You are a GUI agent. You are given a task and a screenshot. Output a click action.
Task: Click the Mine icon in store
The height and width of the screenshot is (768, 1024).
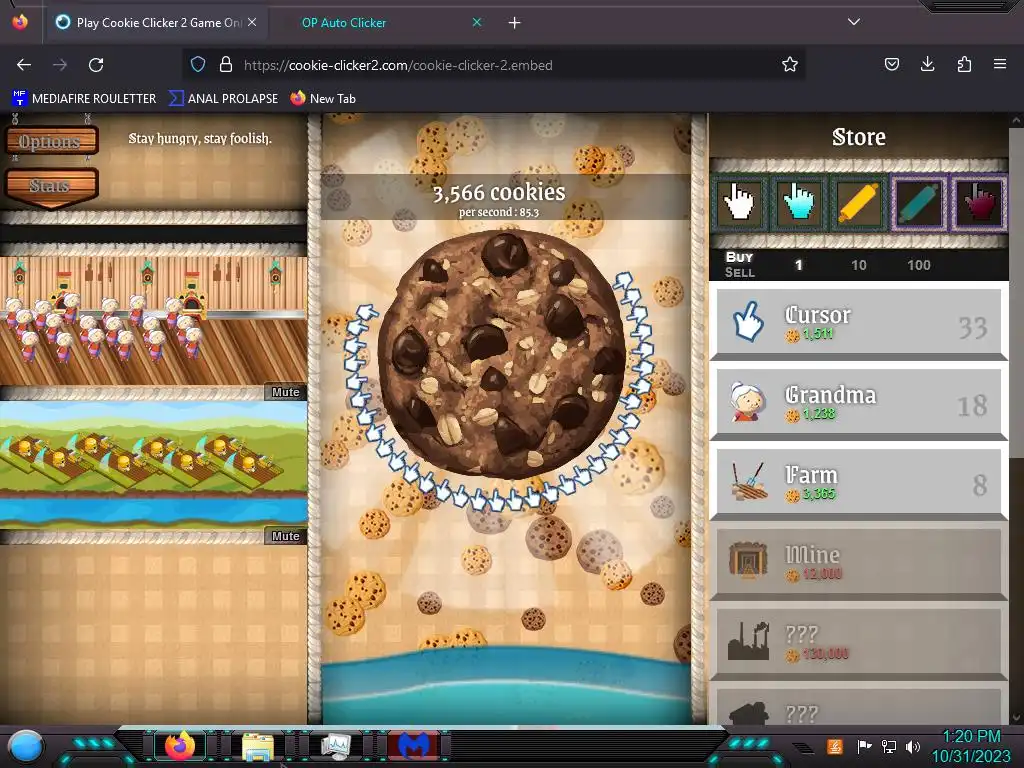click(748, 561)
